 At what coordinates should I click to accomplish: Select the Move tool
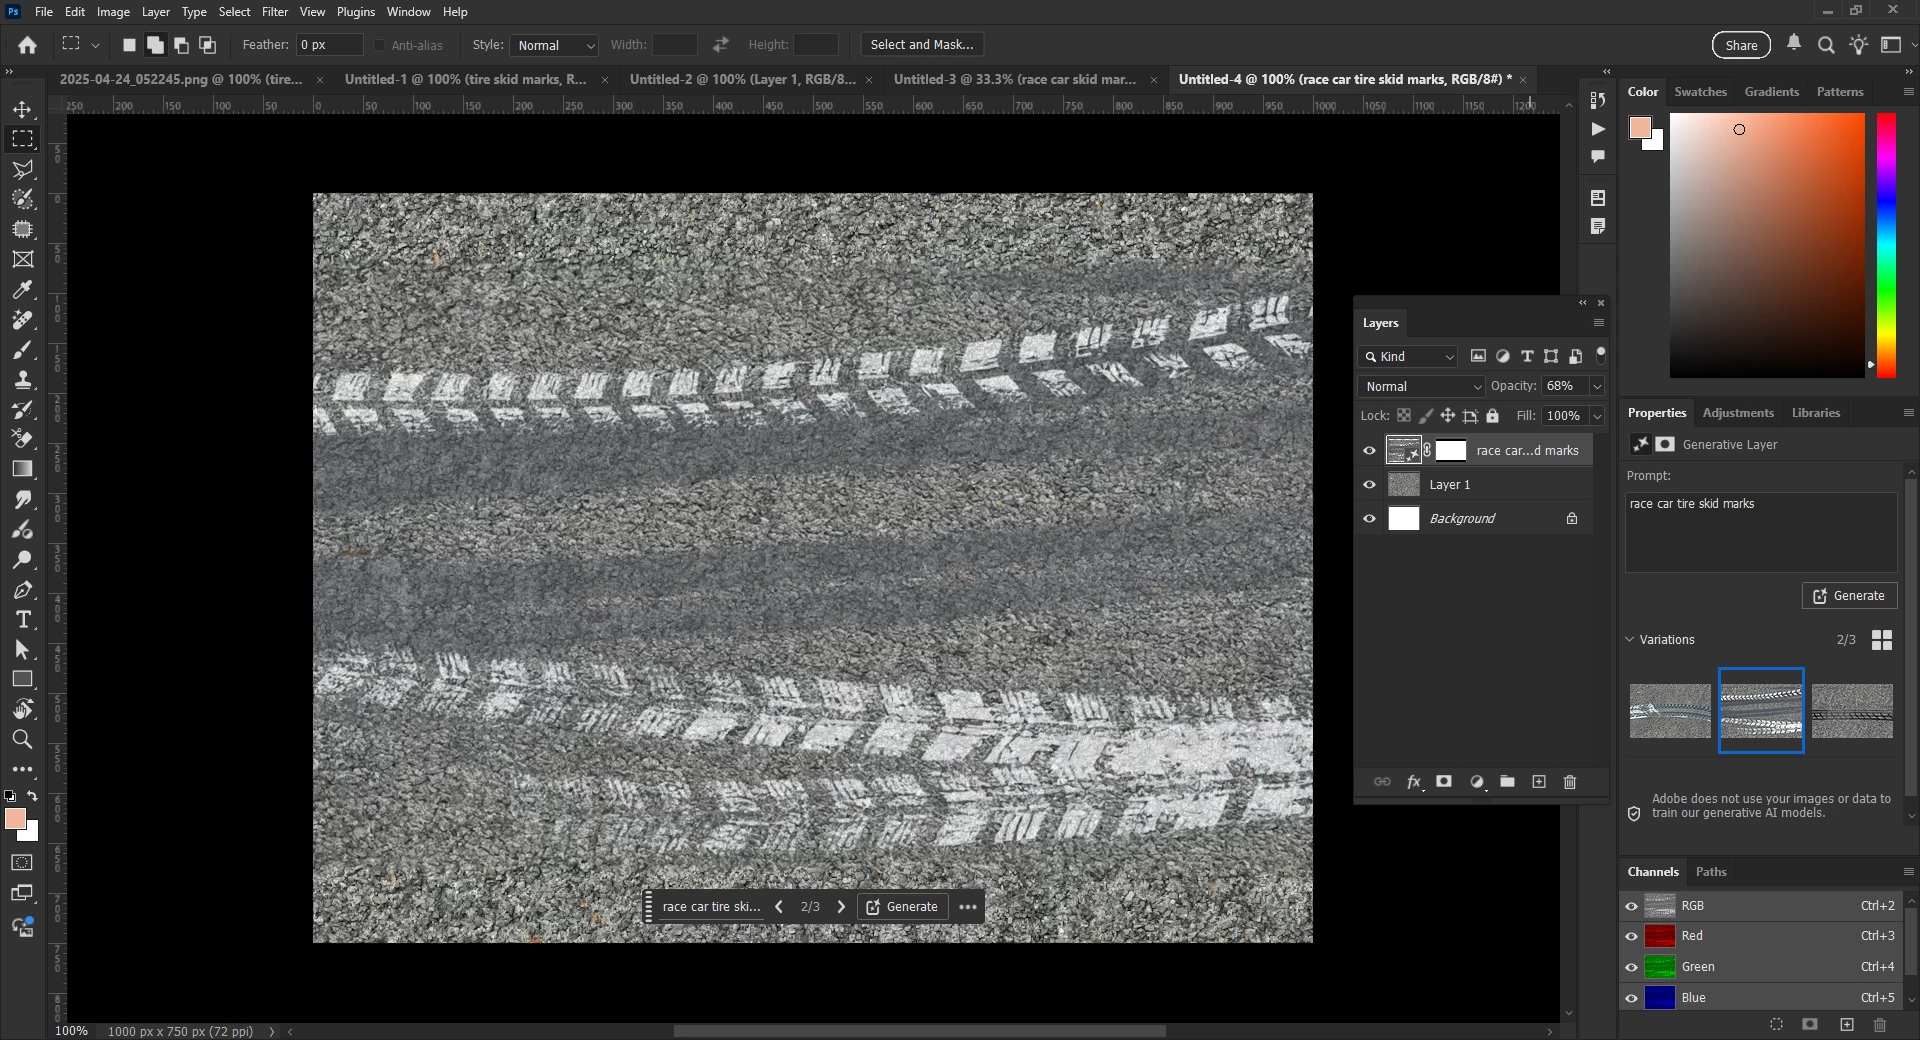tap(22, 109)
